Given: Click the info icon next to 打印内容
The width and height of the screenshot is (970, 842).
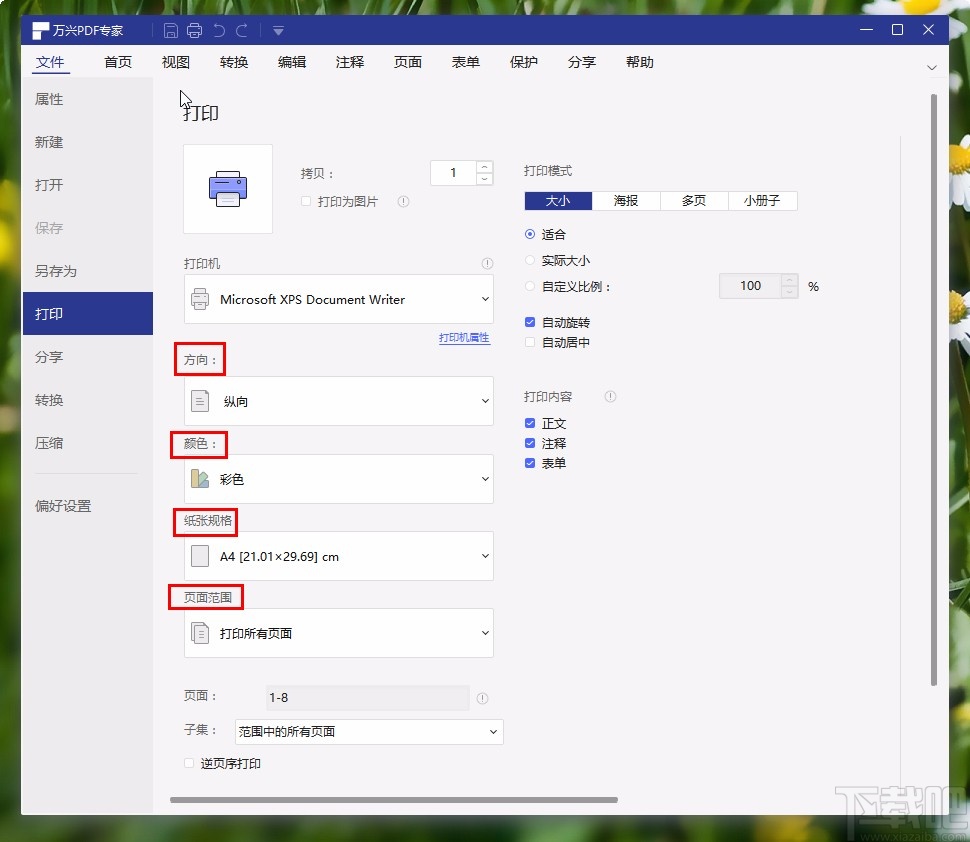Looking at the screenshot, I should [610, 396].
